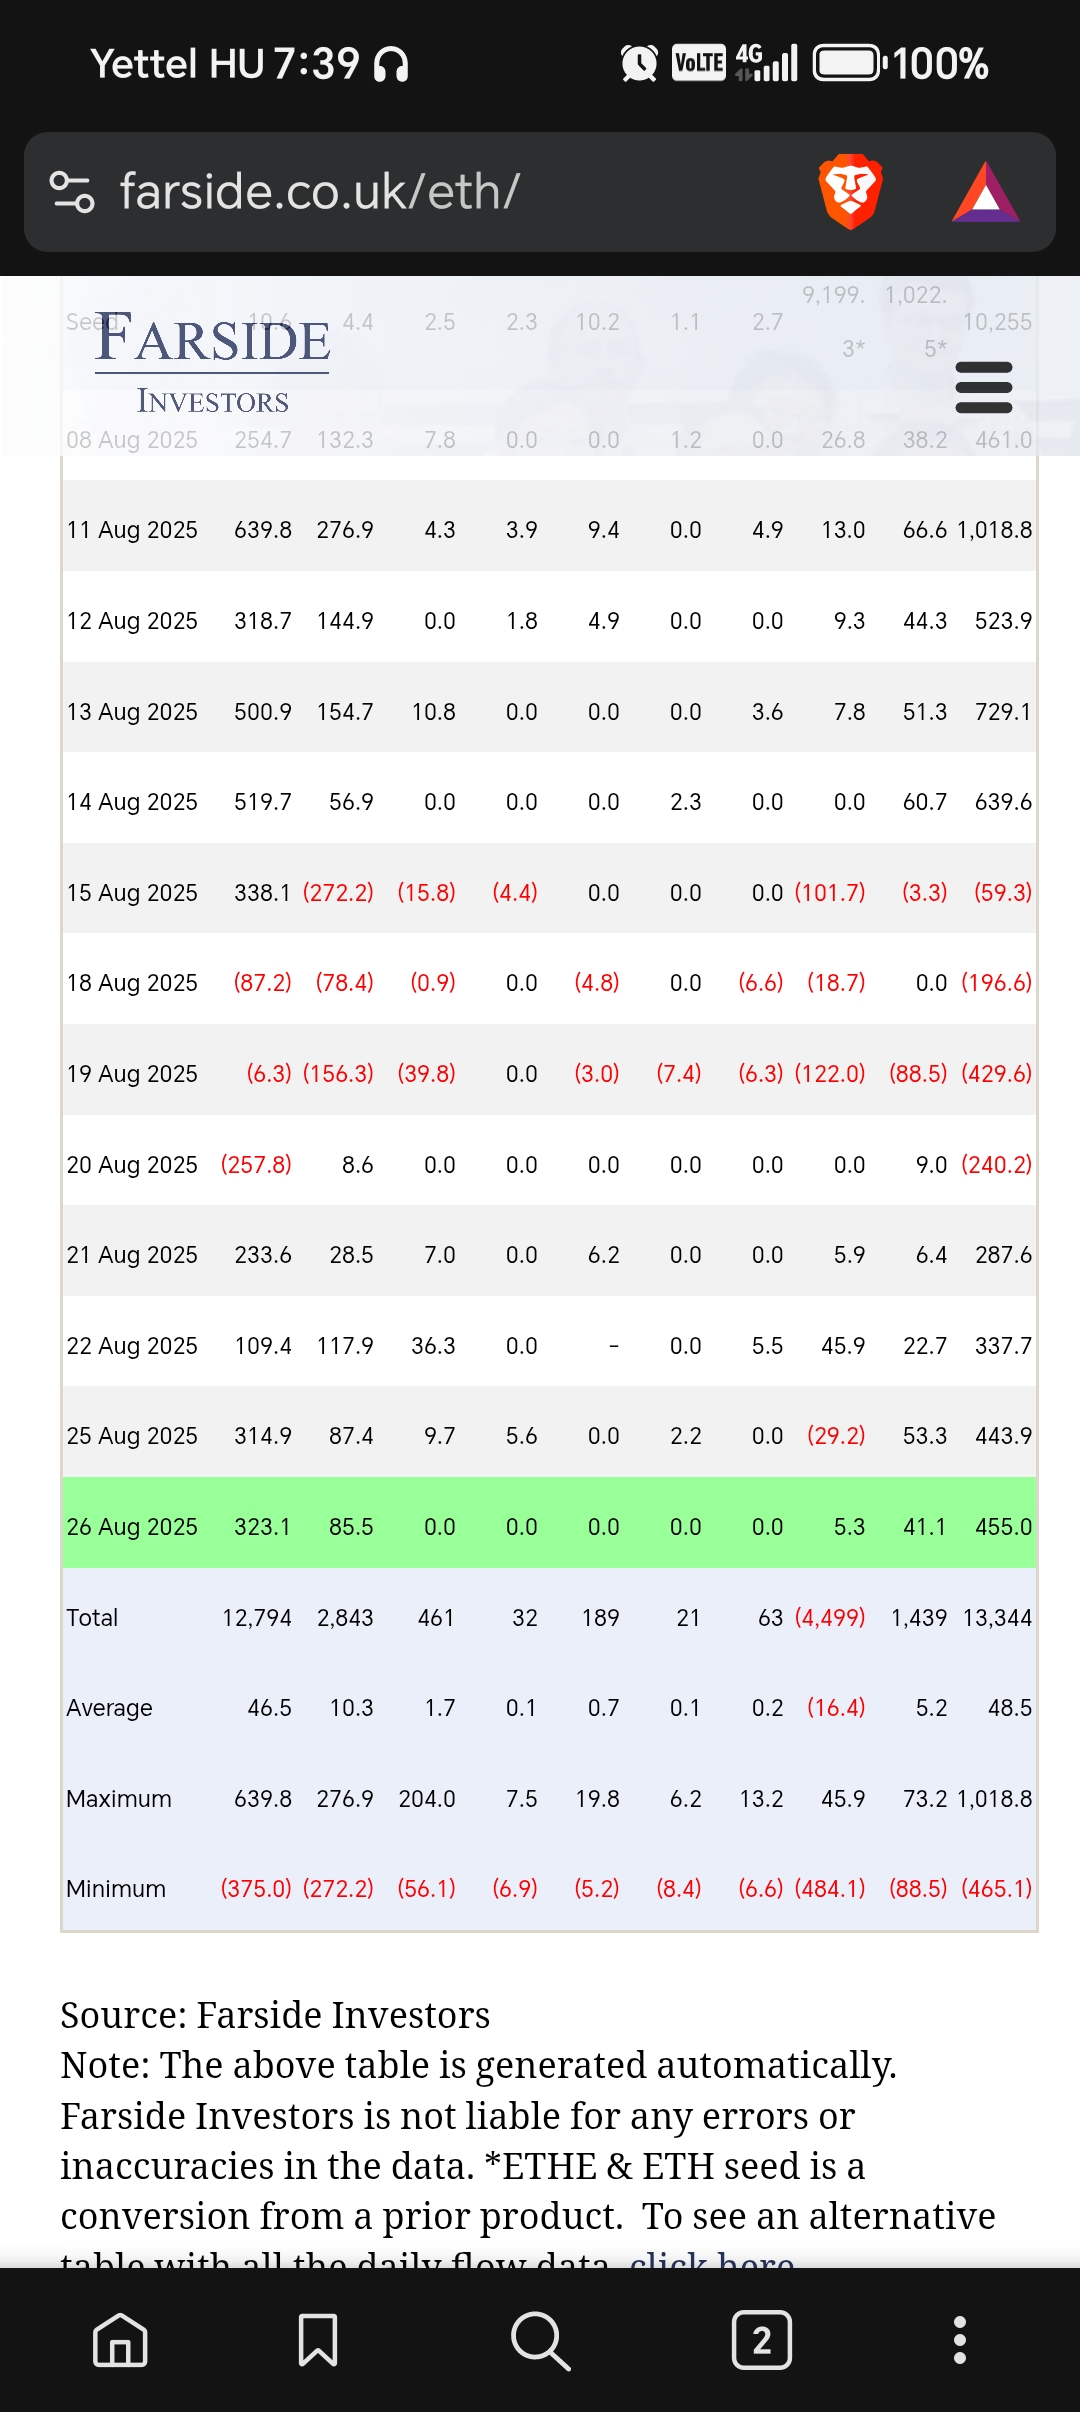The height and width of the screenshot is (2412, 1080).
Task: Click the 455.0 total in 26 Aug row
Action: coord(1003,1527)
